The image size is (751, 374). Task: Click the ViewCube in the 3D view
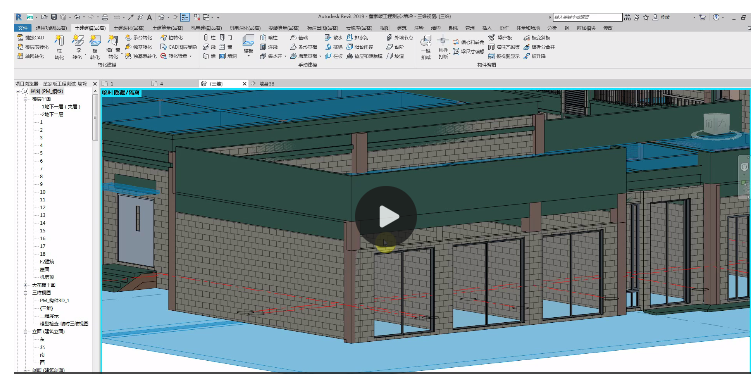pyautogui.click(x=717, y=125)
